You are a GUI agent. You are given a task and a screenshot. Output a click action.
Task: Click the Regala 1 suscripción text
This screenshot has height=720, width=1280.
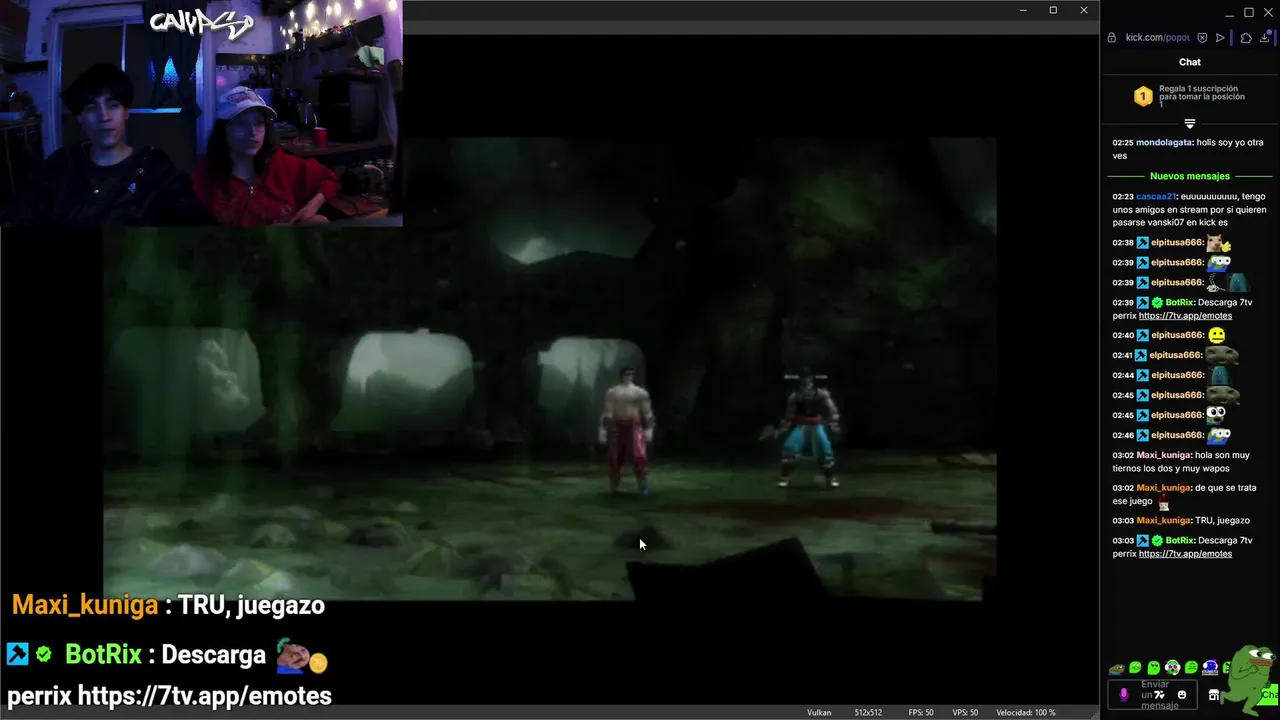pos(1202,97)
